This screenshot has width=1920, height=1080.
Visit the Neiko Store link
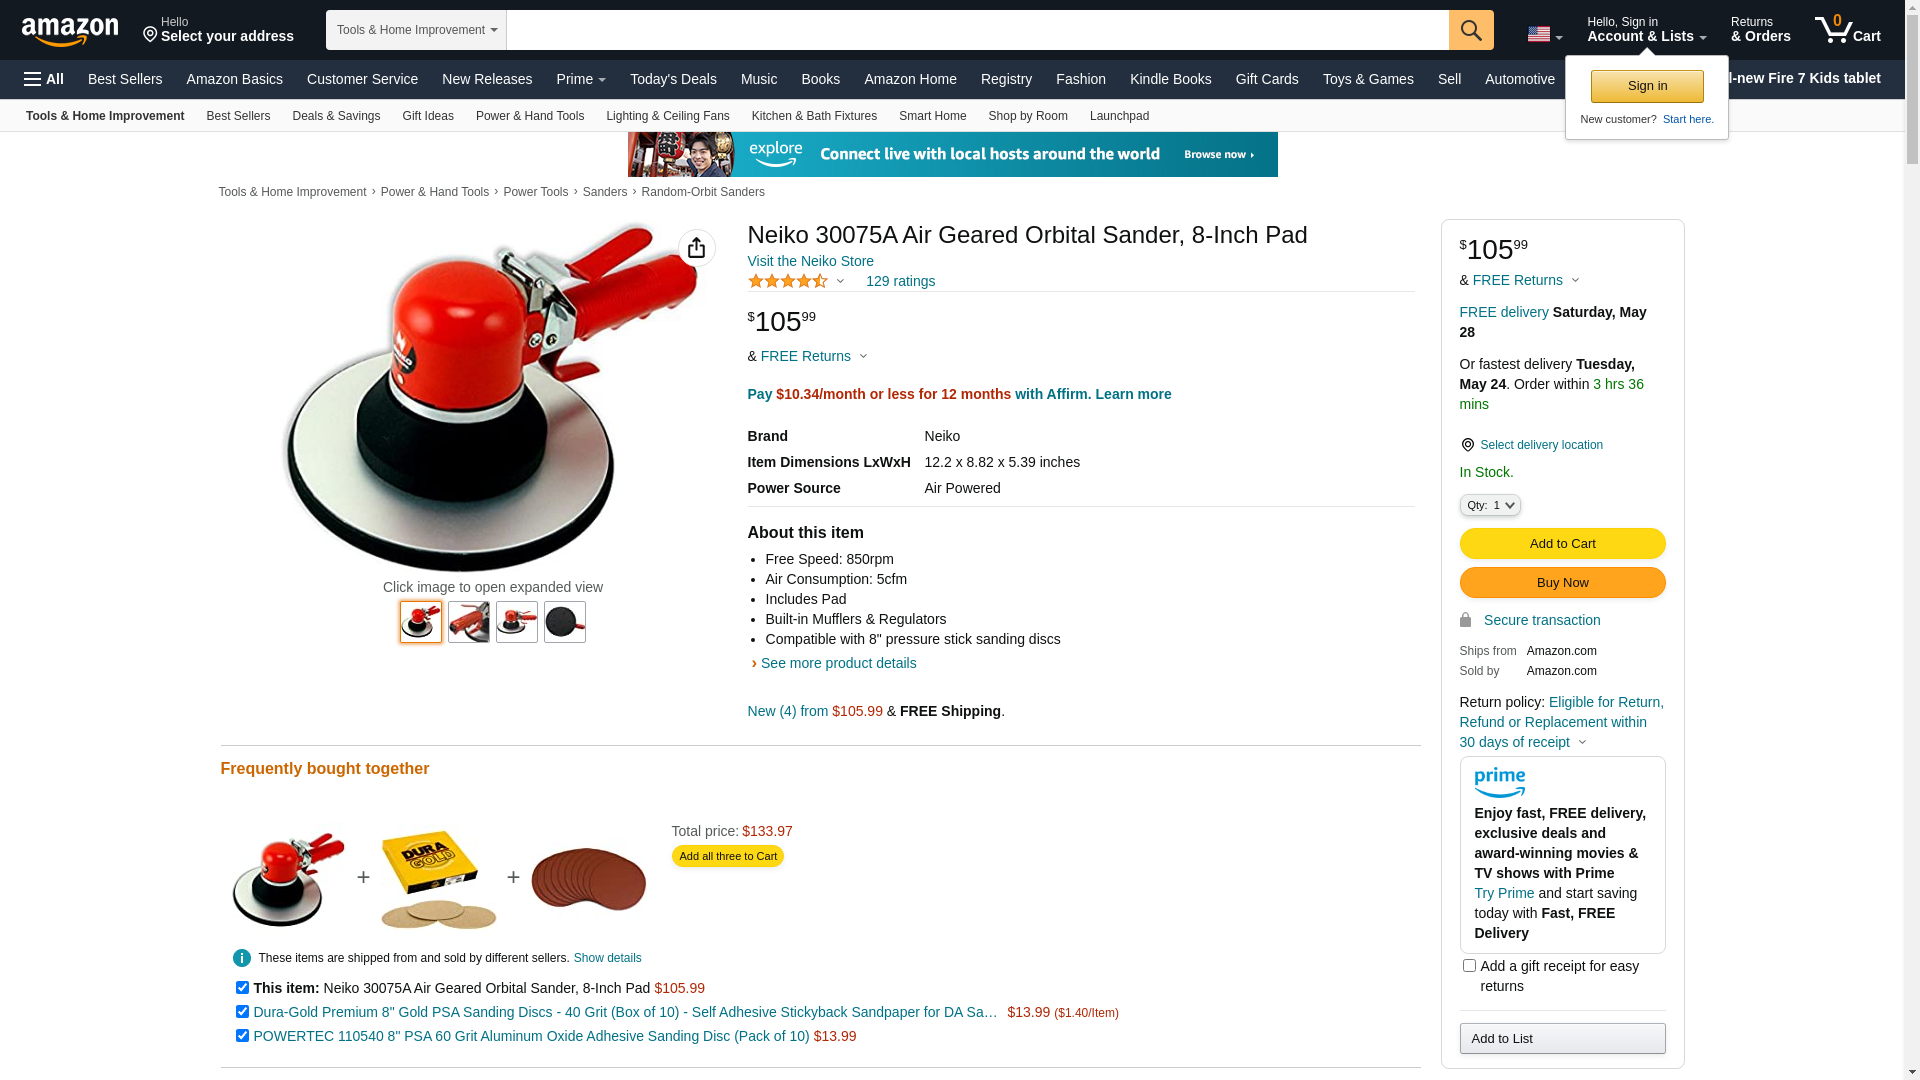811,261
